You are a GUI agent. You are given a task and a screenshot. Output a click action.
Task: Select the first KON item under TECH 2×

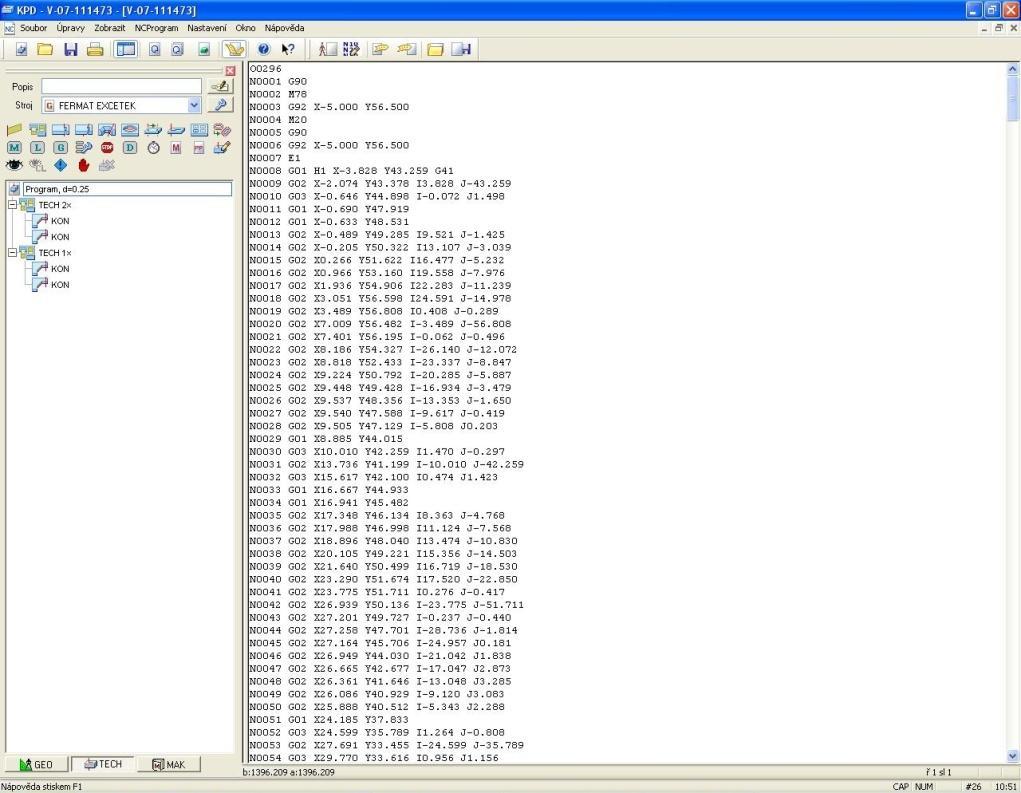pos(60,221)
